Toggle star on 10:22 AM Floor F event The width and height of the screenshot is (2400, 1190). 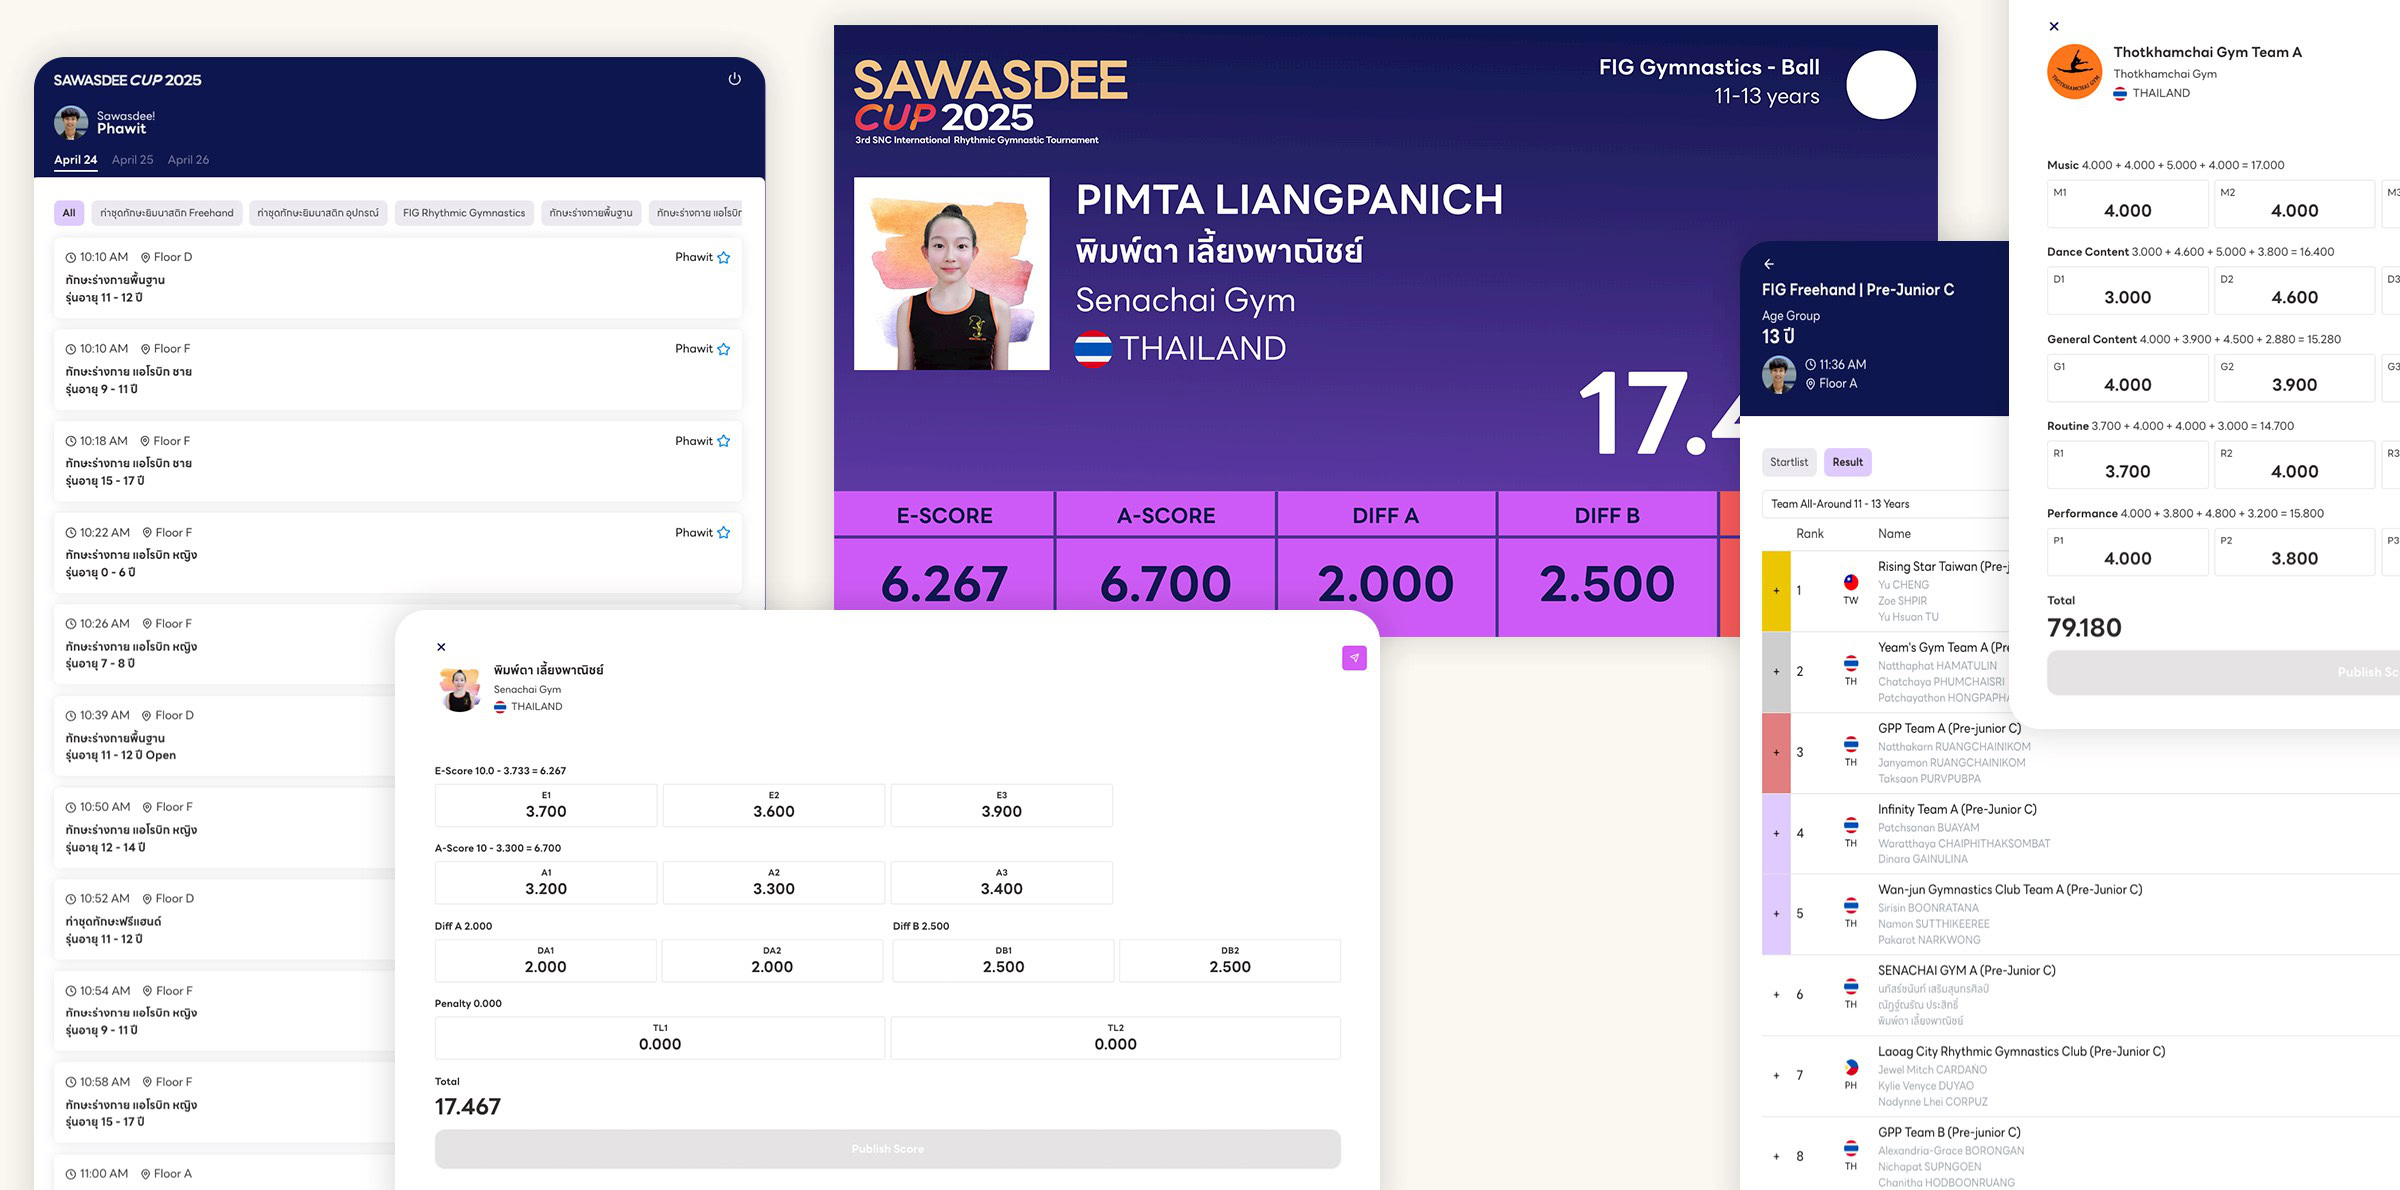tap(724, 533)
